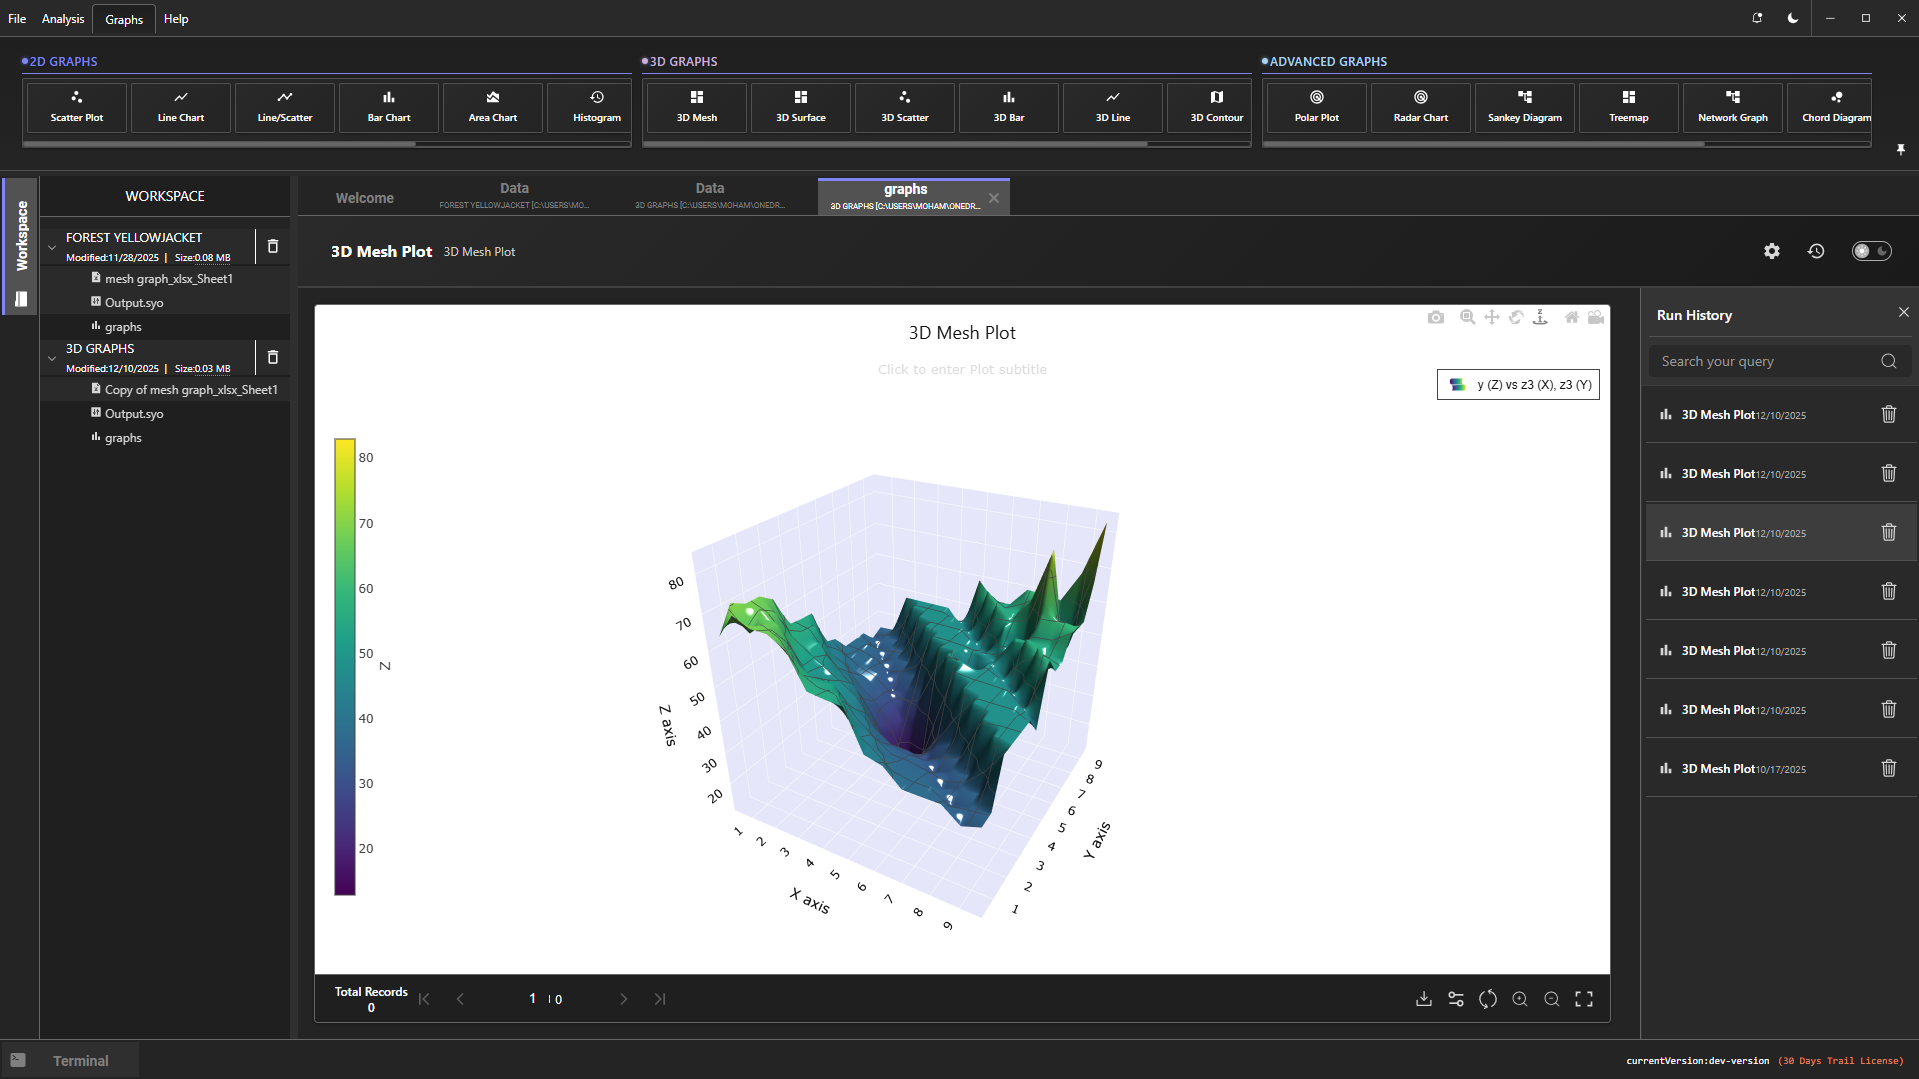
Task: Delete the 10/17/2025 3D Mesh Plot run
Action: [x=1888, y=768]
